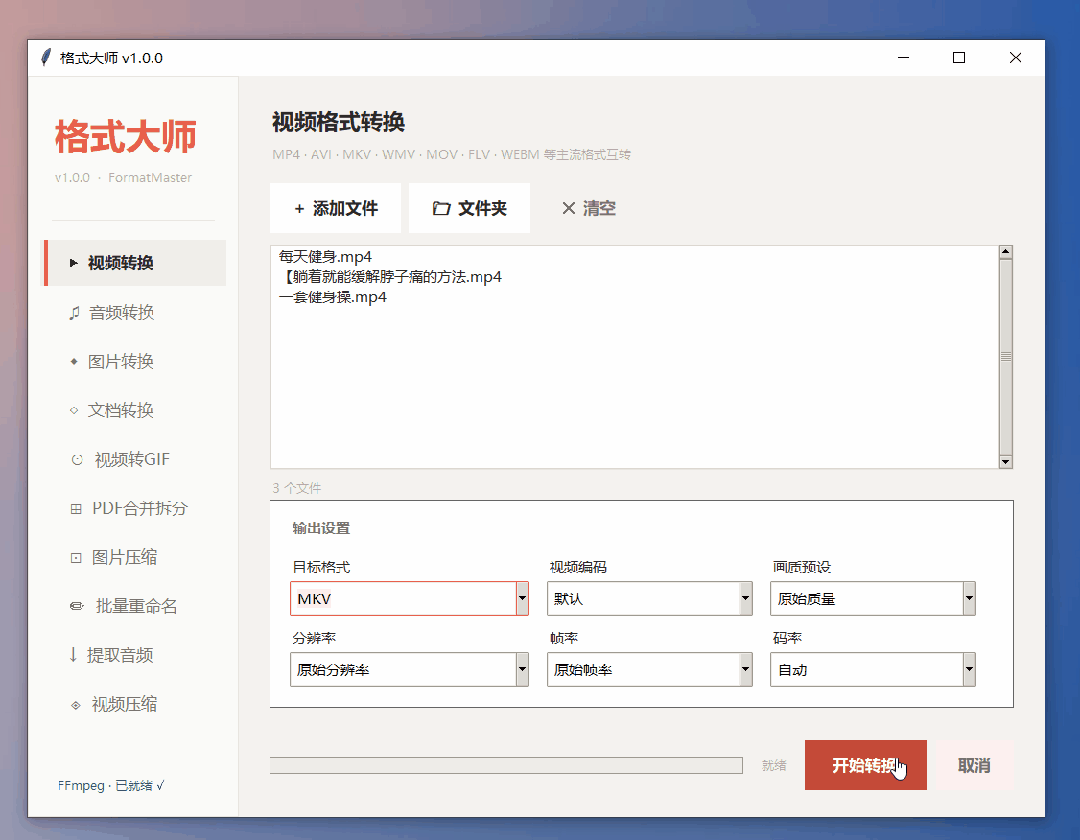Viewport: 1080px width, 840px height.
Task: Select file 每天健身.mp4 in list
Action: (325, 257)
